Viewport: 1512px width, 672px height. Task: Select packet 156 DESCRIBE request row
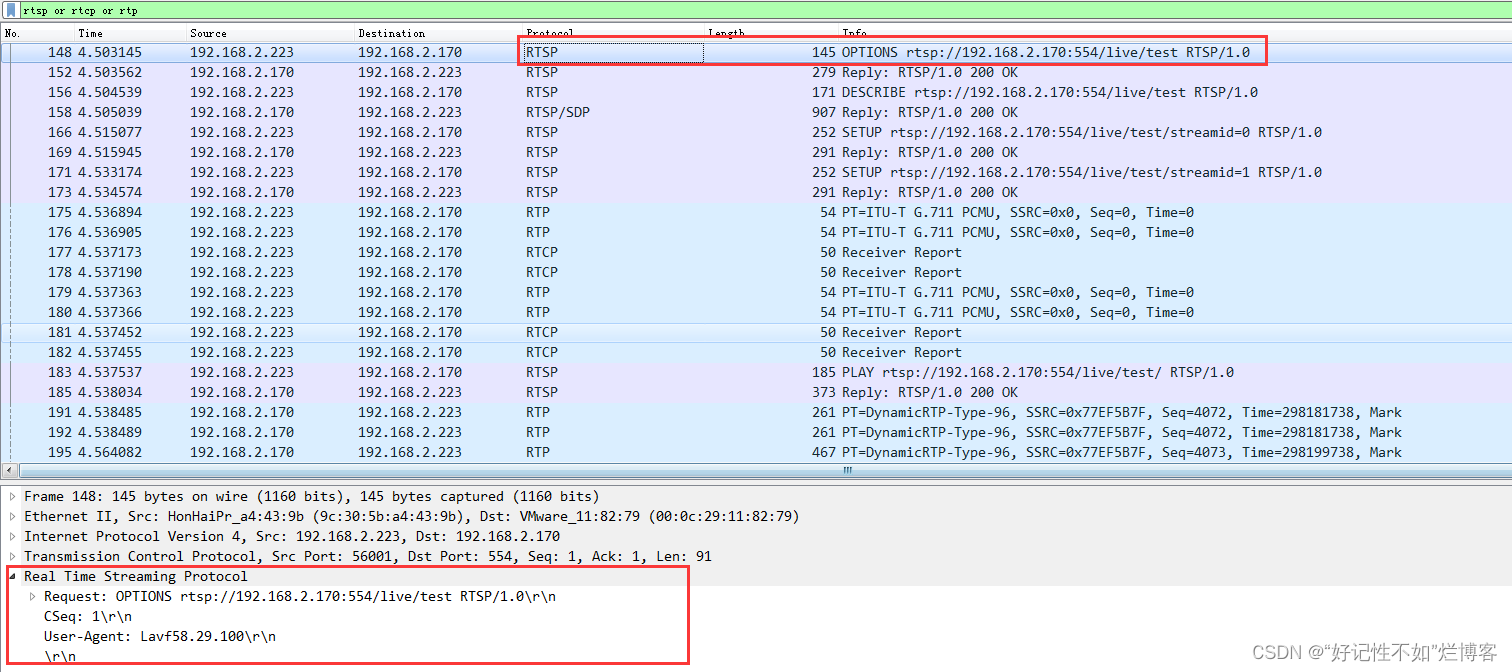click(x=756, y=92)
